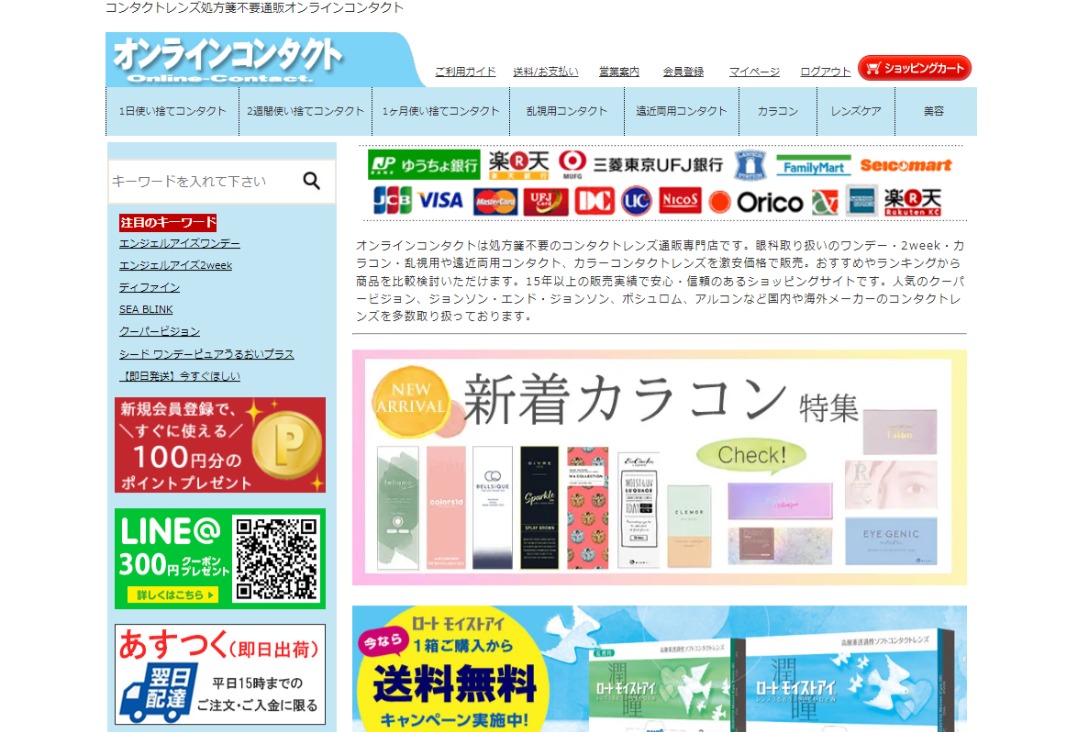Screen dimensions: 1089x732
Task: Click the Seicomart logo
Action: tap(906, 165)
